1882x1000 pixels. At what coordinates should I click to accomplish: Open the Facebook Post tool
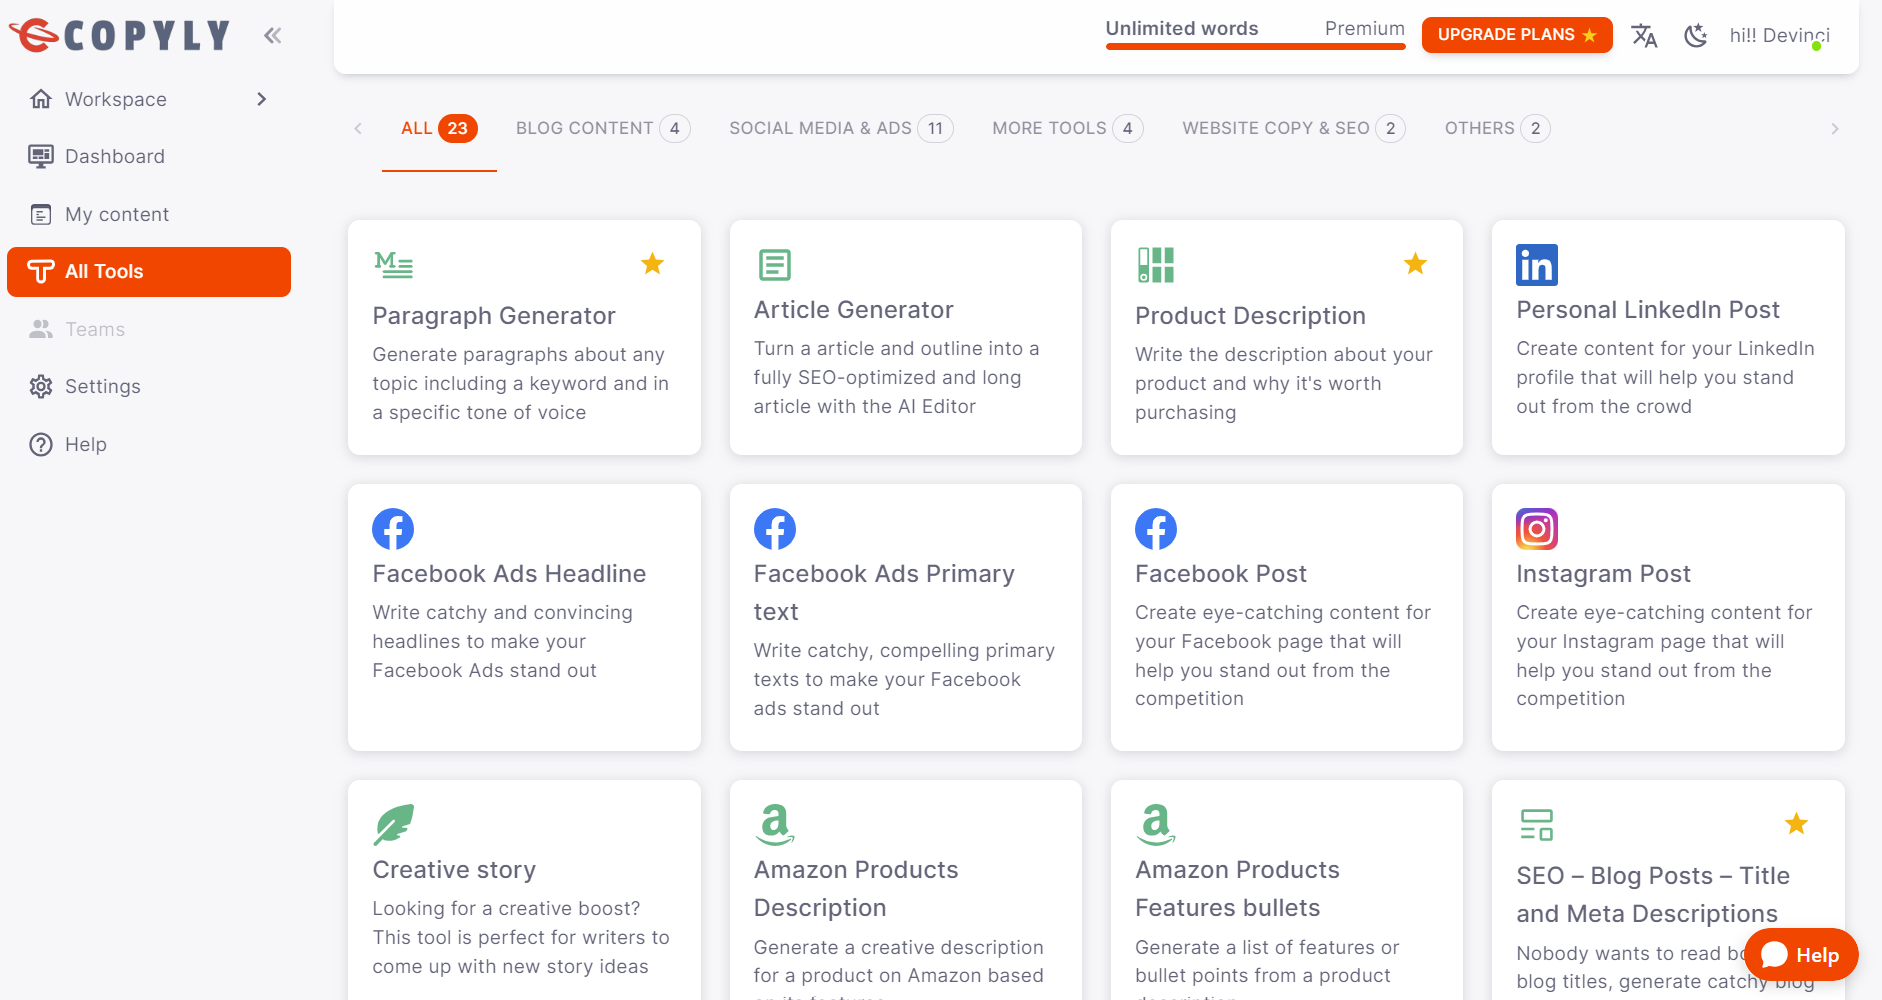point(1221,574)
